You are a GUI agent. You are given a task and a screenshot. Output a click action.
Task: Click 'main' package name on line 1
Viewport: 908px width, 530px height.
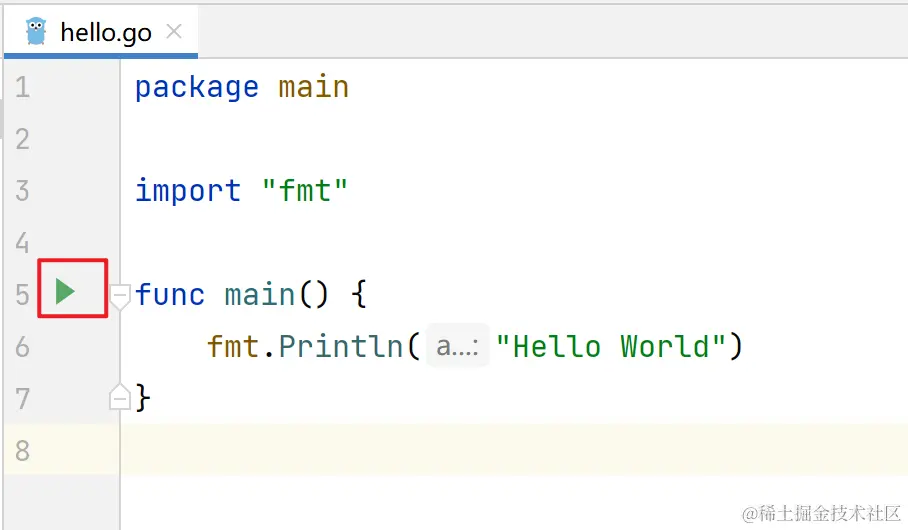coord(314,87)
